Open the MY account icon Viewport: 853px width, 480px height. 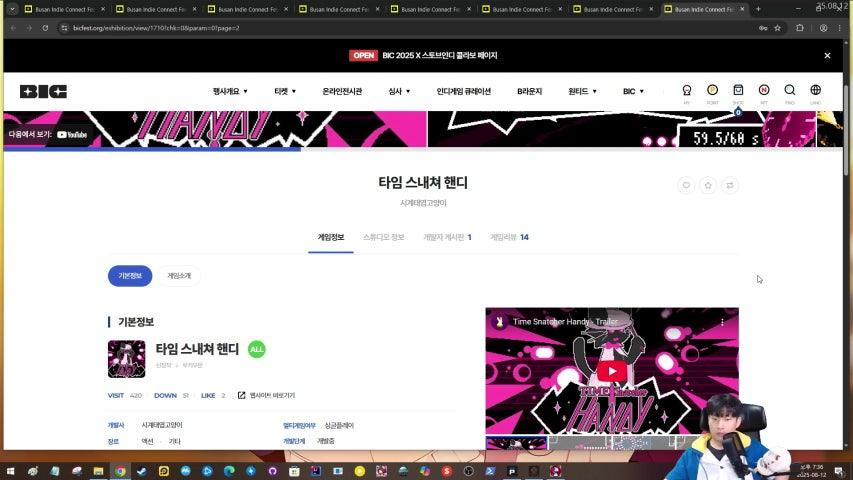pyautogui.click(x=687, y=91)
